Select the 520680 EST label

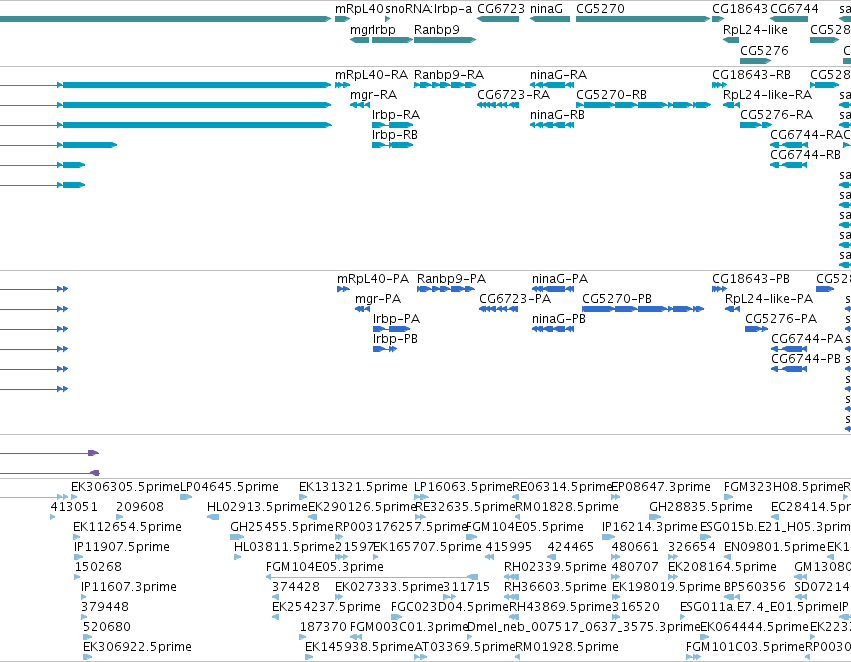107,626
